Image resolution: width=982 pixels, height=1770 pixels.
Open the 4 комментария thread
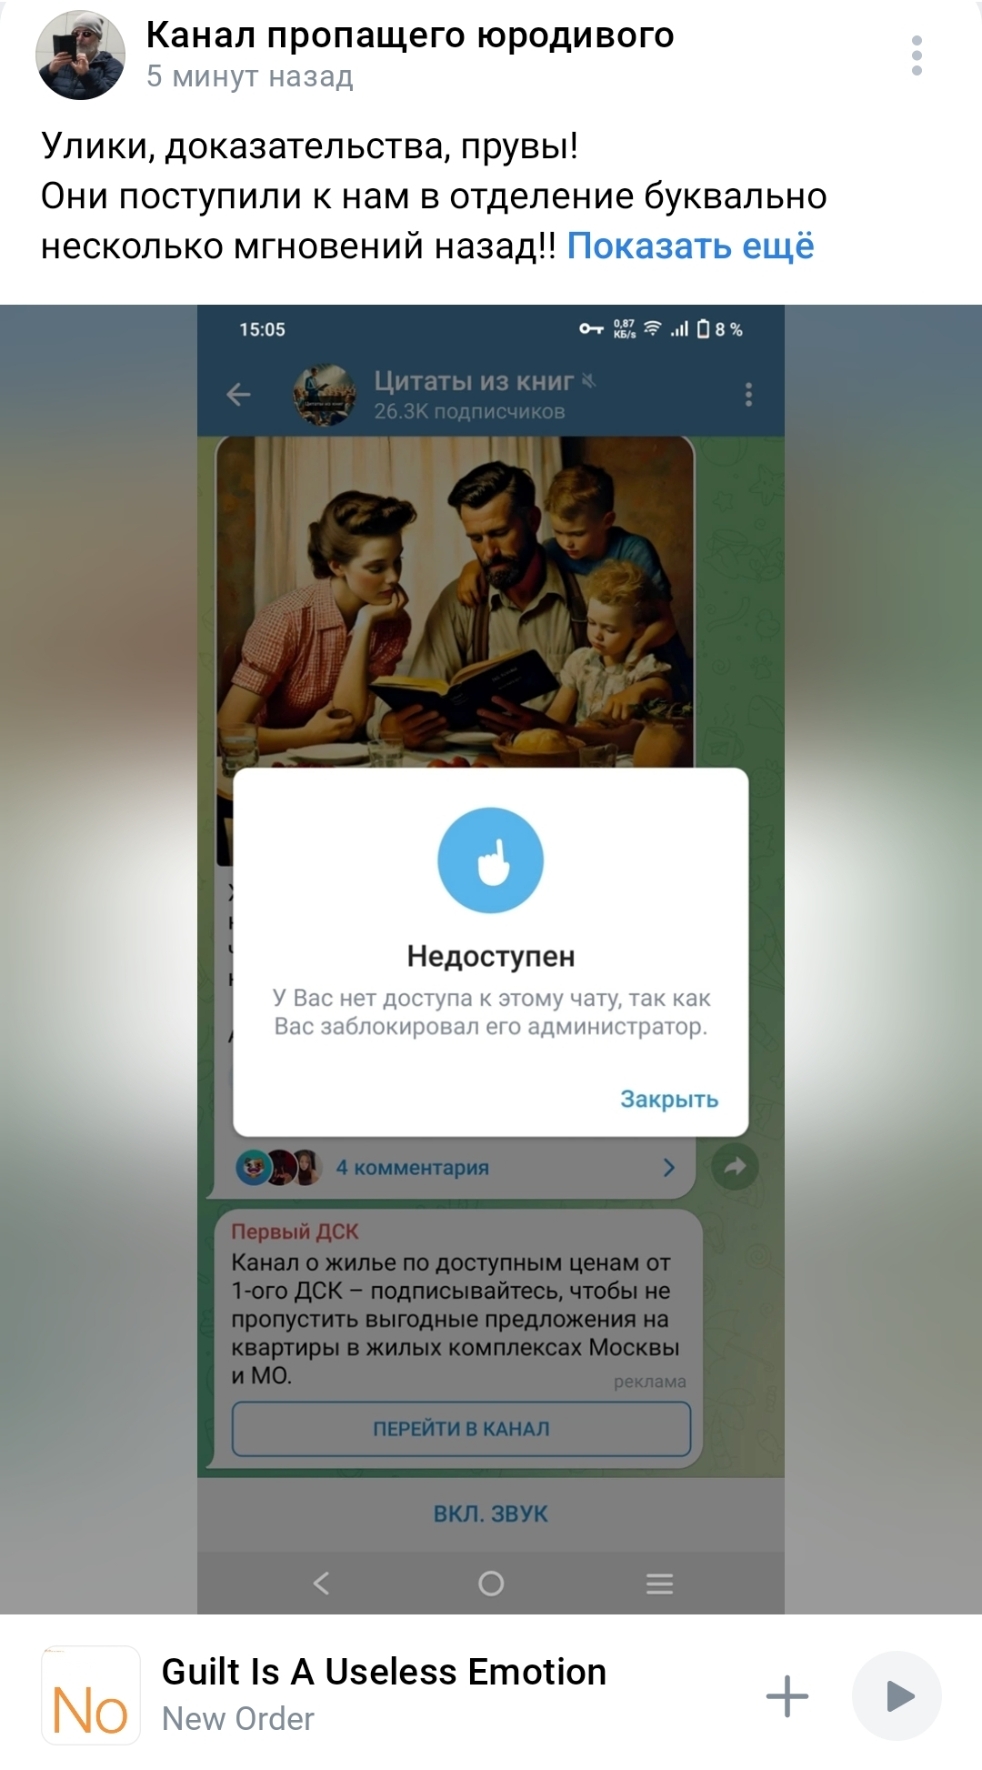[x=412, y=1167]
